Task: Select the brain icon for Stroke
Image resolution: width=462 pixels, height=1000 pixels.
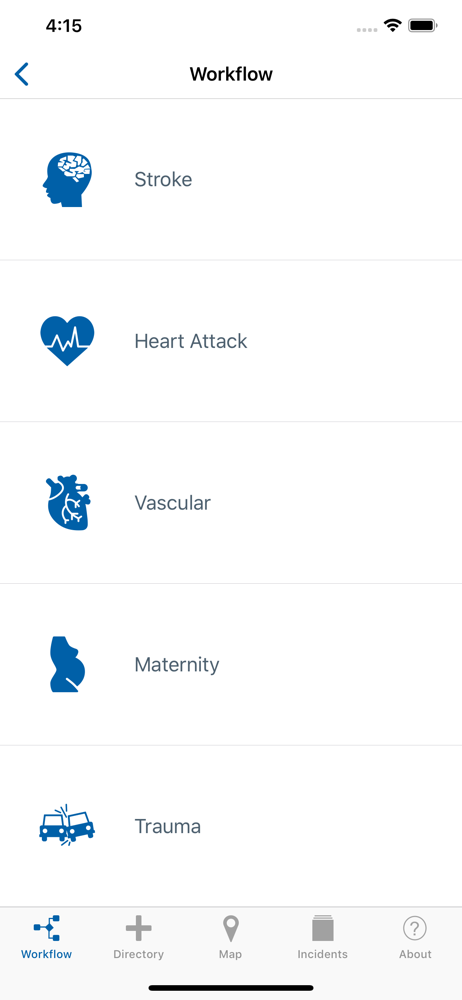Action: (x=67, y=179)
